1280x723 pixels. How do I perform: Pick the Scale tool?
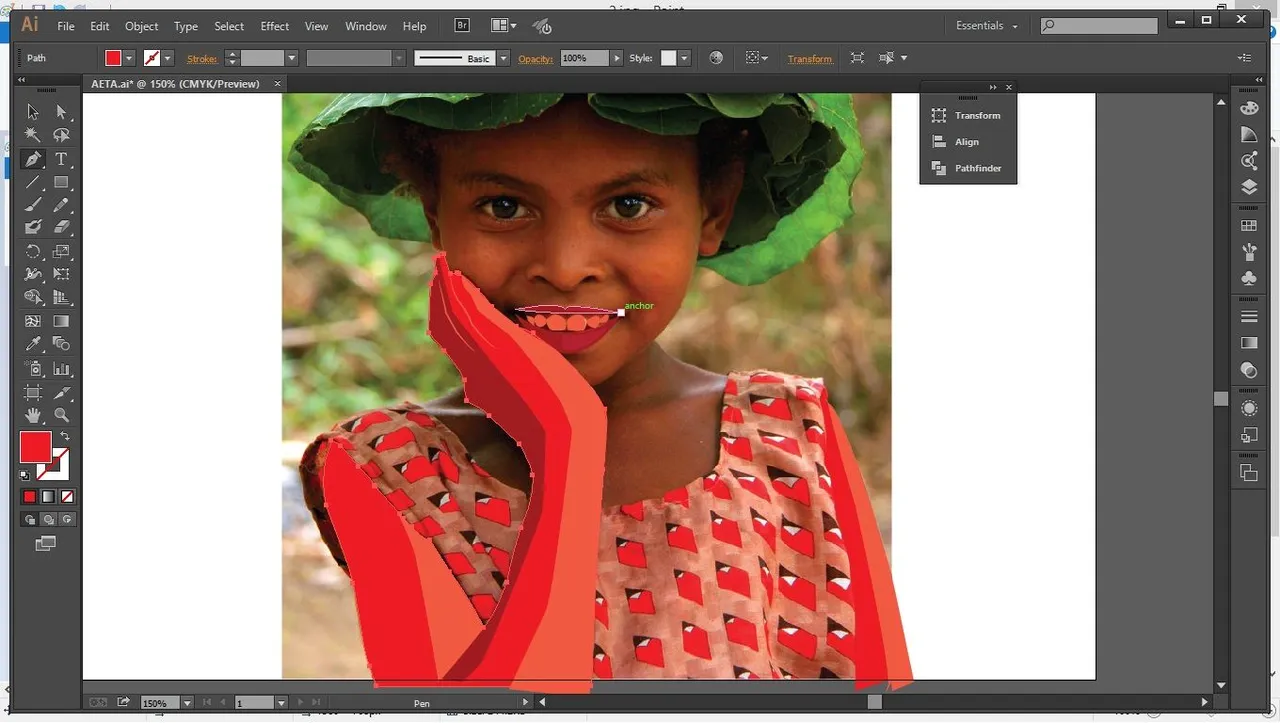pos(61,251)
